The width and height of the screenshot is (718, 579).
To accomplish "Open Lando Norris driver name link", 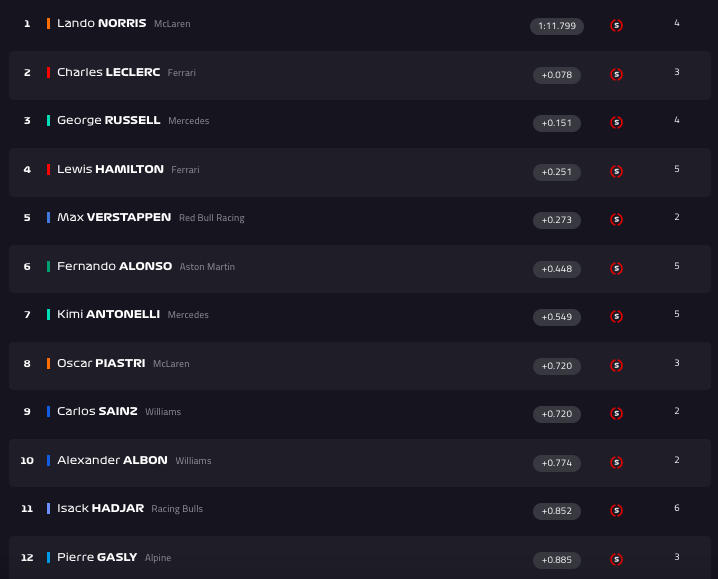I will (101, 23).
